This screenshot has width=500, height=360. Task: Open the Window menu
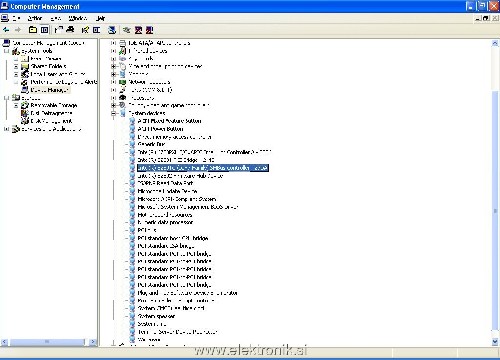[x=78, y=18]
